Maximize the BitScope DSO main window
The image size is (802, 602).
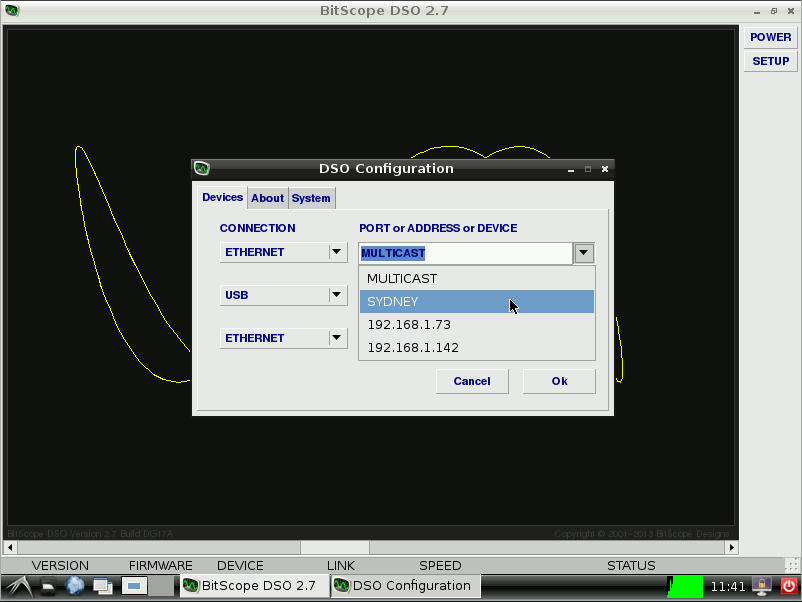tap(774, 11)
